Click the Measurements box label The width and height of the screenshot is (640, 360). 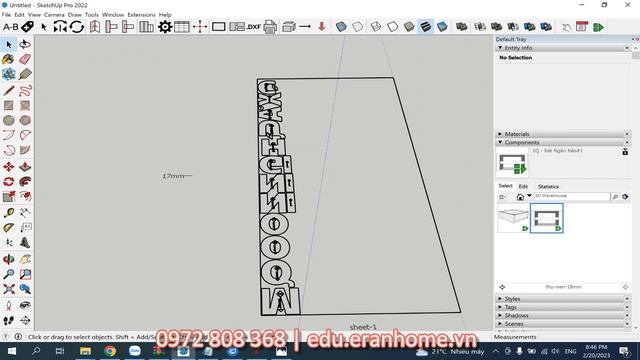[x=515, y=337]
